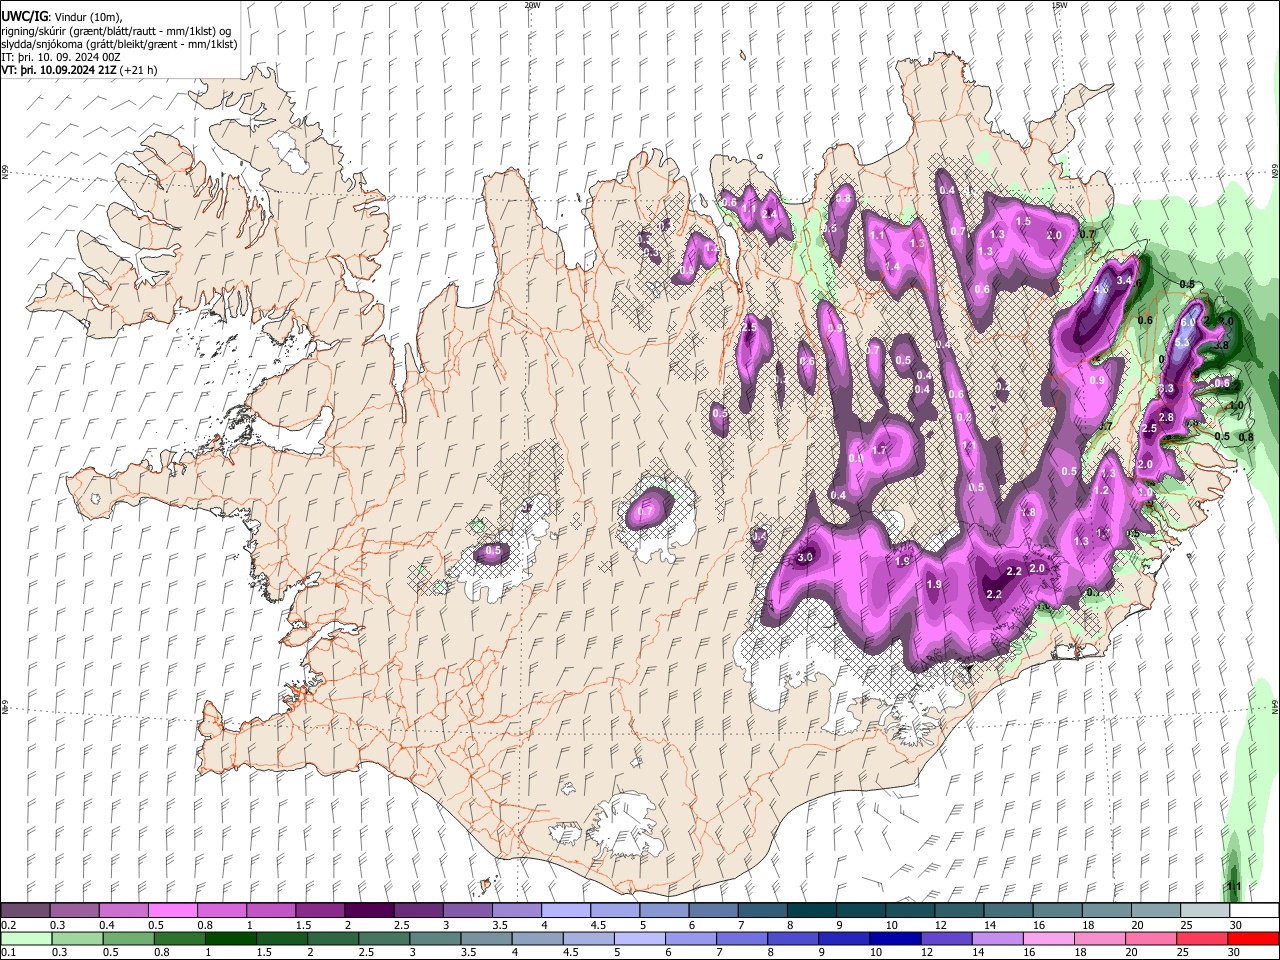The width and height of the screenshot is (1280, 960).
Task: Click the deep navy blue swatch labeled 10 in lower legend row
Action: (x=895, y=938)
